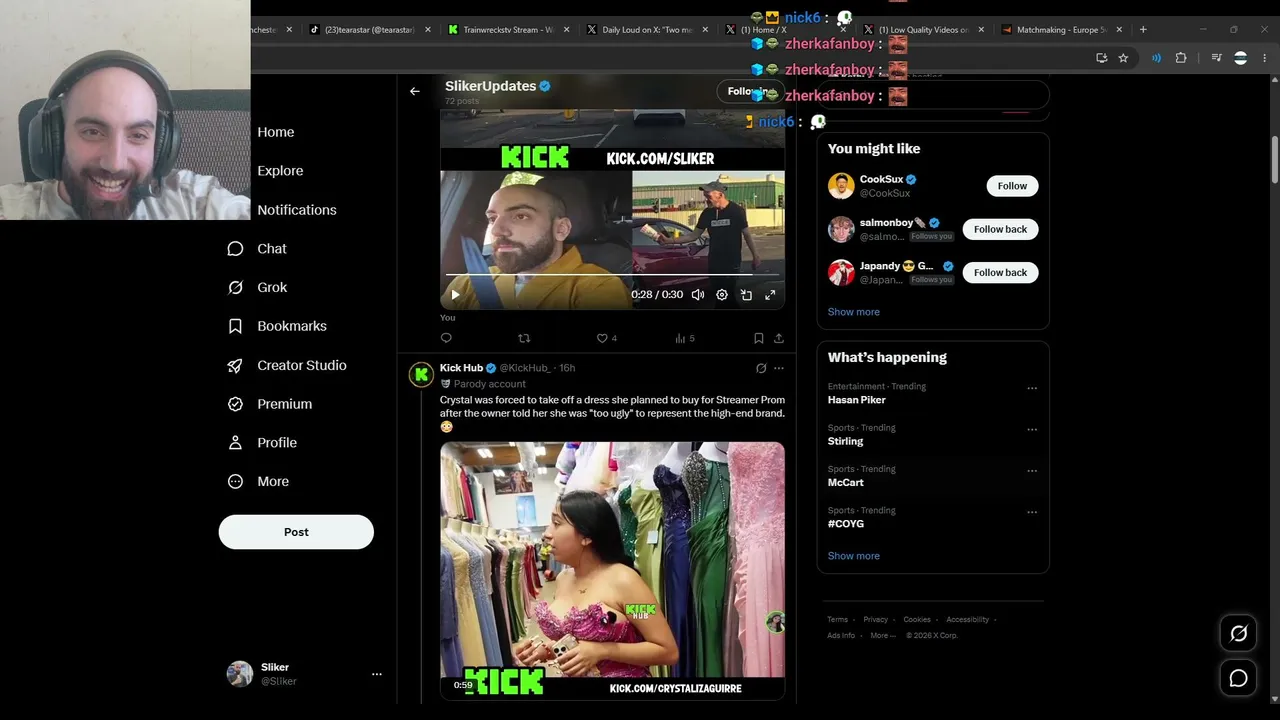
Task: Open video settings gear menu
Action: [722, 295]
